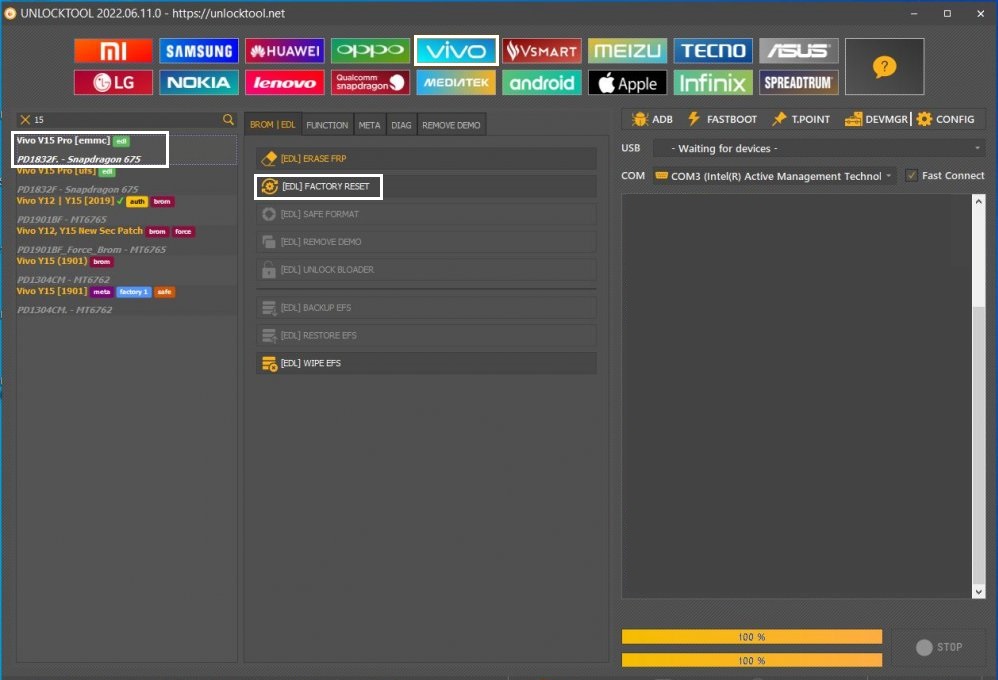The height and width of the screenshot is (680, 998).
Task: Run [EDL] FACTORY RESET
Action: tap(426, 187)
